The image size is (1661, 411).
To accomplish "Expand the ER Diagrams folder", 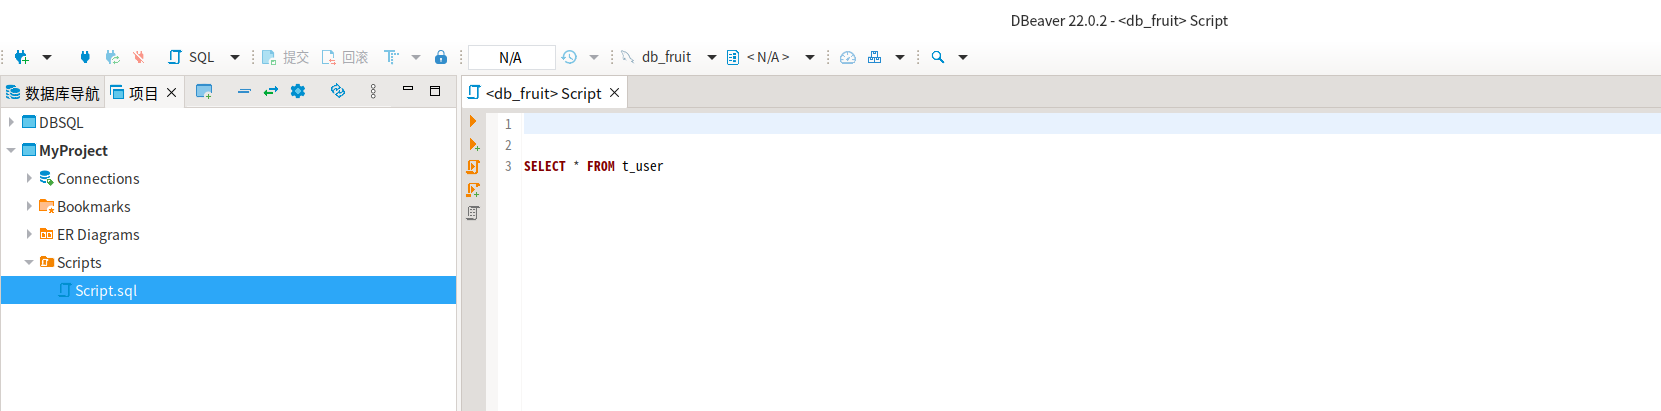I will 29,234.
